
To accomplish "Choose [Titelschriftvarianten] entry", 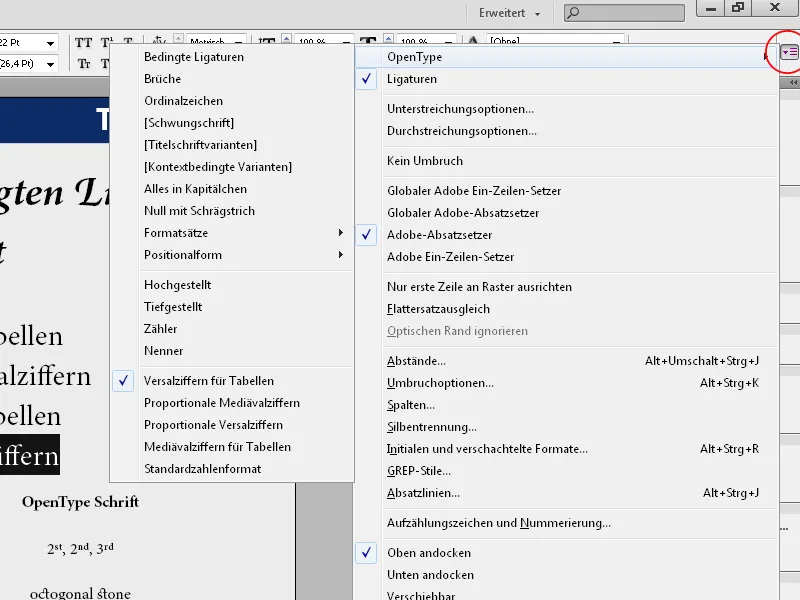I will pyautogui.click(x=232, y=145).
